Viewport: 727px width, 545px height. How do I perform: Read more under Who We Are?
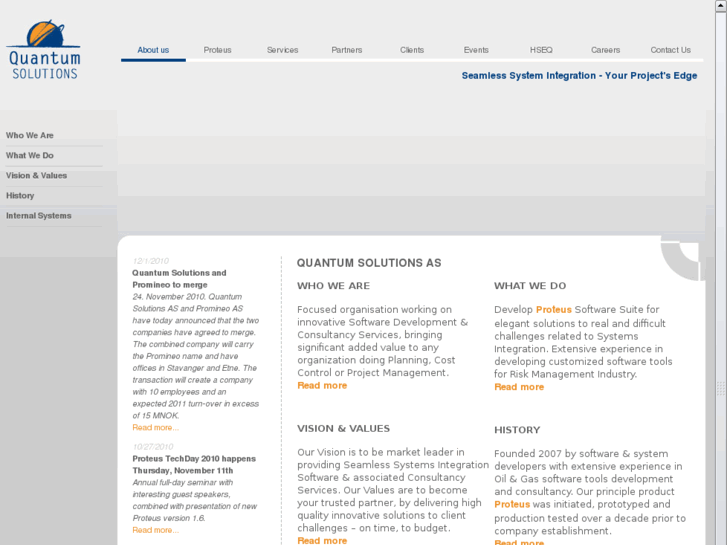pyautogui.click(x=322, y=385)
